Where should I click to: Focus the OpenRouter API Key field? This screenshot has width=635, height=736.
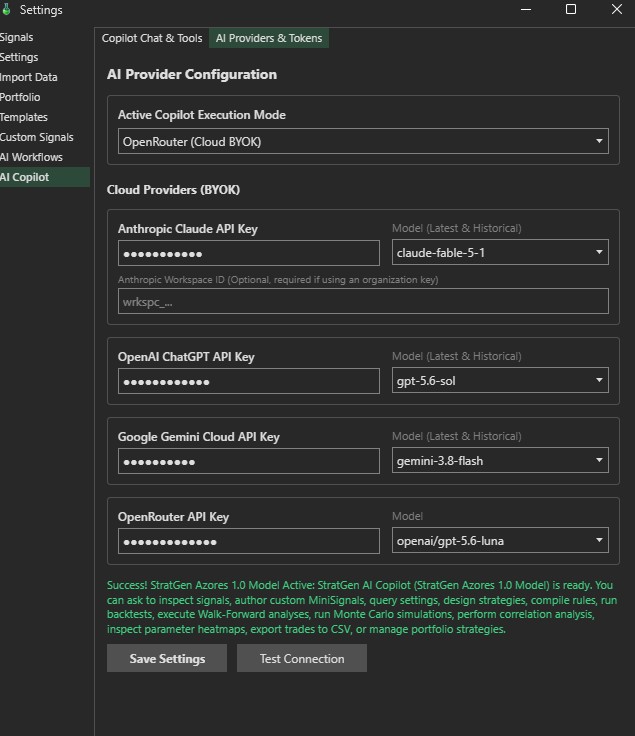249,541
